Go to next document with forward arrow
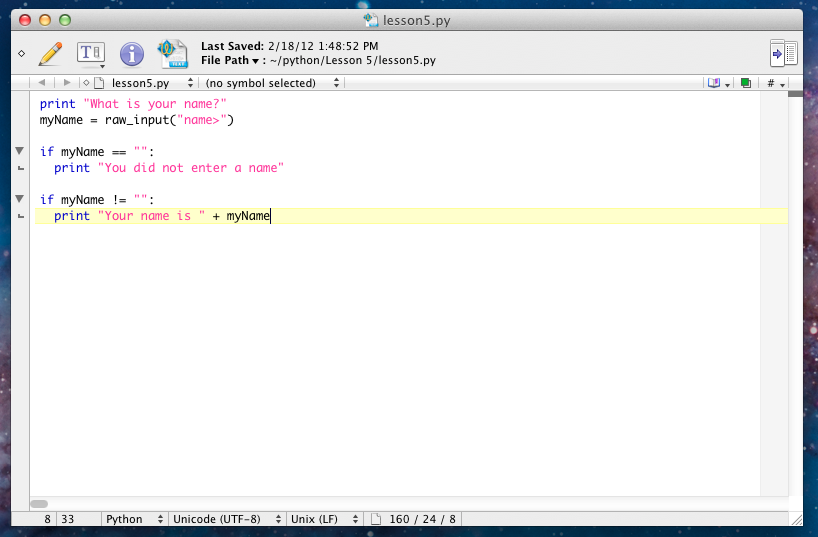 pos(67,83)
